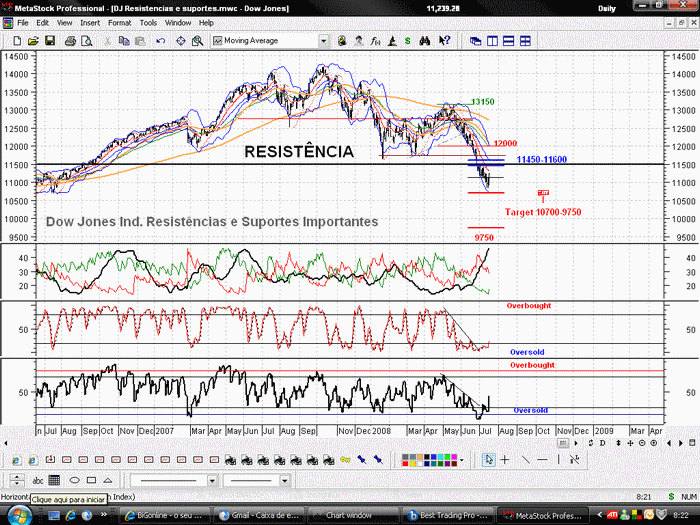Select the triangle drawing tool

[108, 480]
